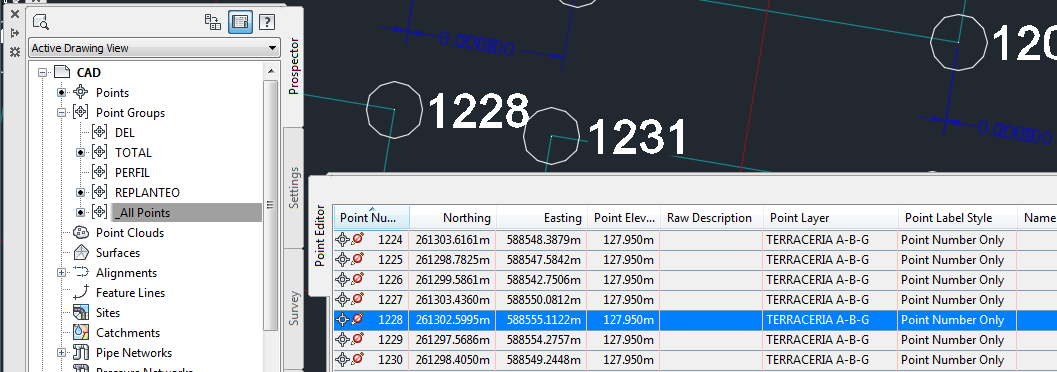Open Toolspace properties menu icon
This screenshot has width=1057, height=372.
click(14, 52)
